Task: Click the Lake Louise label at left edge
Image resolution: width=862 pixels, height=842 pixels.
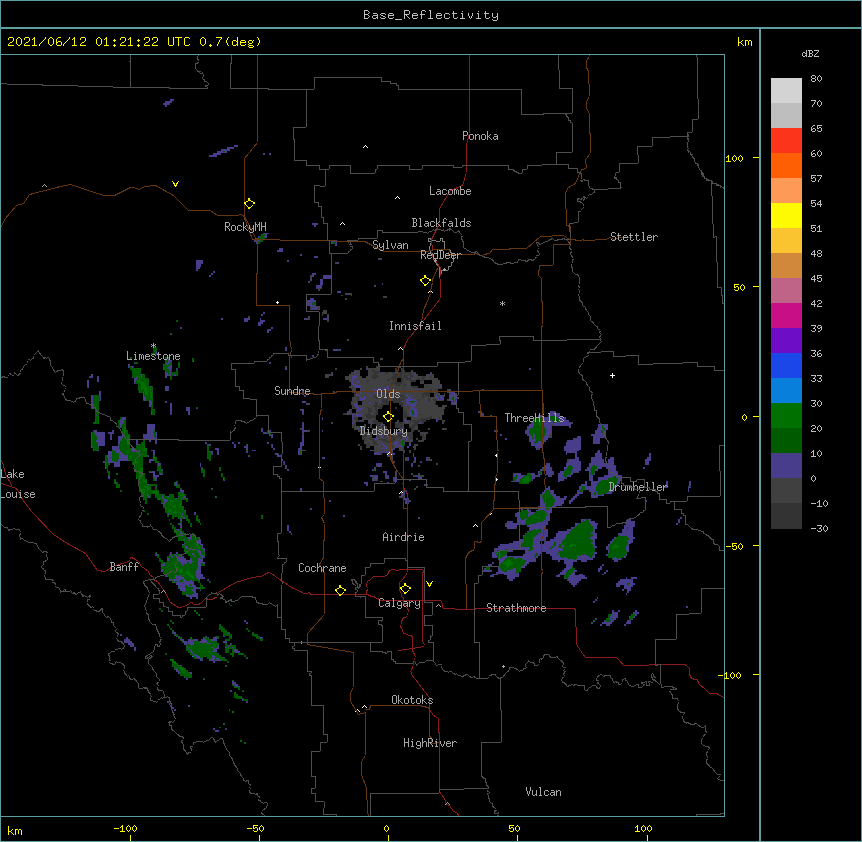Action: [18, 484]
